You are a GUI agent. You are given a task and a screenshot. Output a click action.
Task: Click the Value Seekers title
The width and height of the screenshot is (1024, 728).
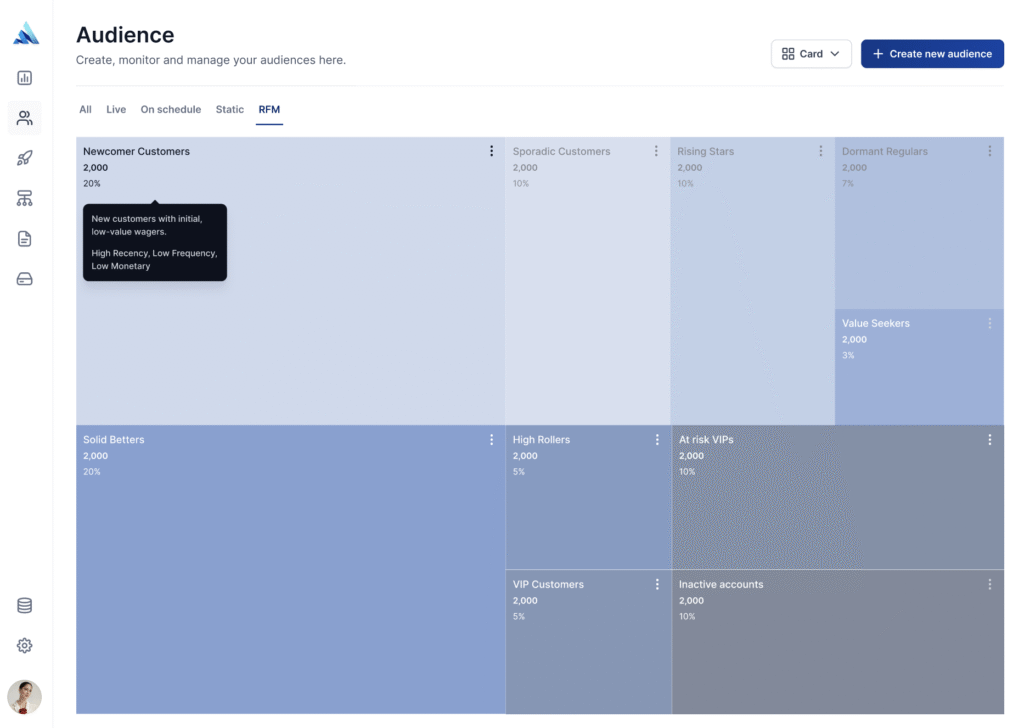click(876, 323)
